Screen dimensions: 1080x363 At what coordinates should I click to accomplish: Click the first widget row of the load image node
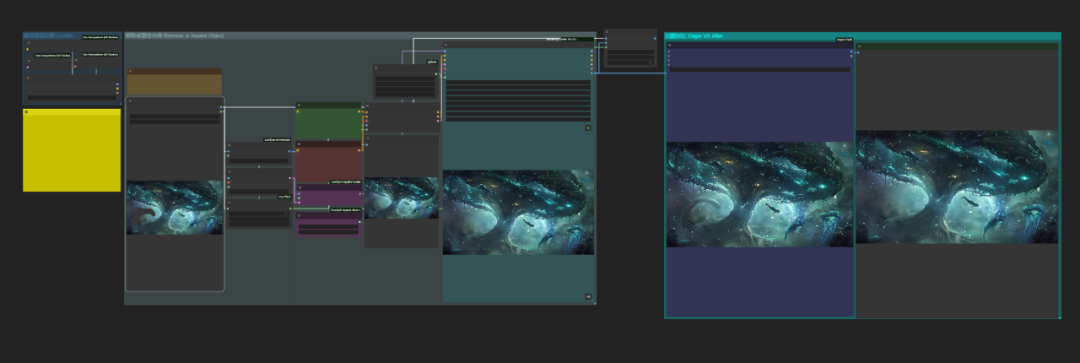click(x=175, y=116)
